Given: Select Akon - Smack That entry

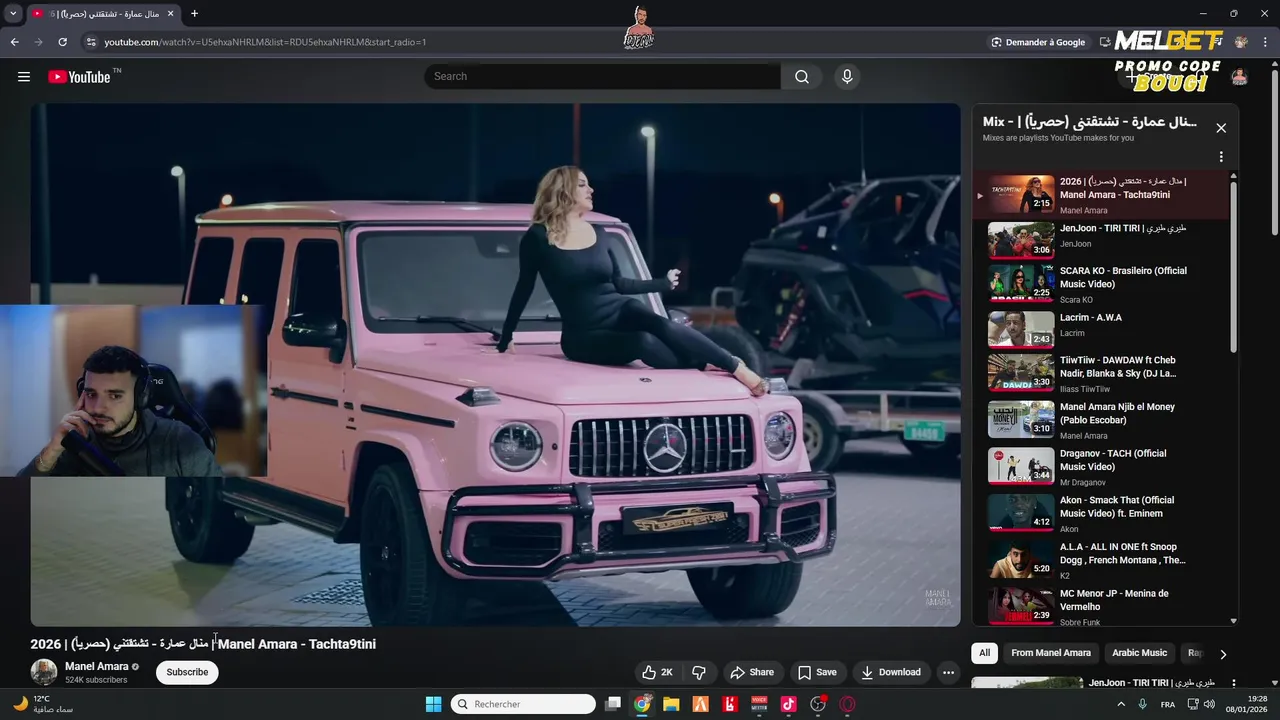Looking at the screenshot, I should [x=1100, y=513].
